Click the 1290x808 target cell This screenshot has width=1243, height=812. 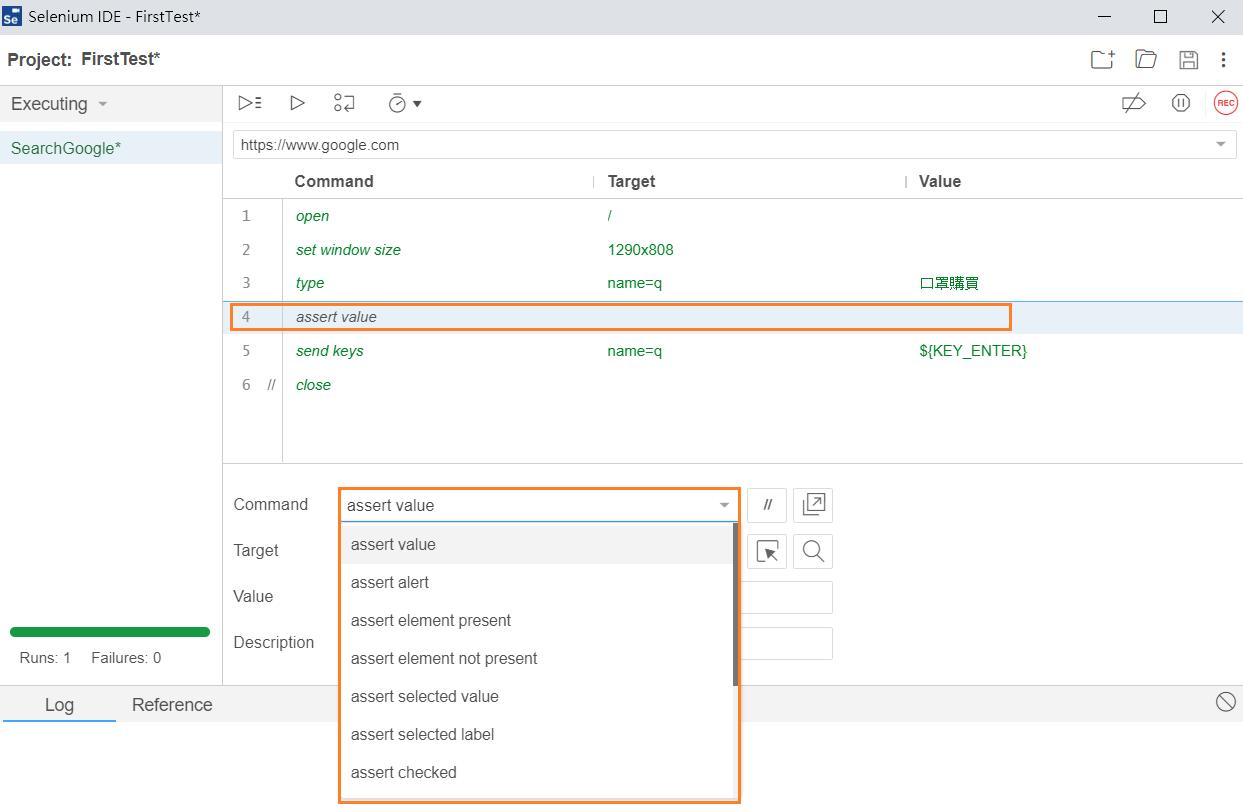click(x=640, y=250)
